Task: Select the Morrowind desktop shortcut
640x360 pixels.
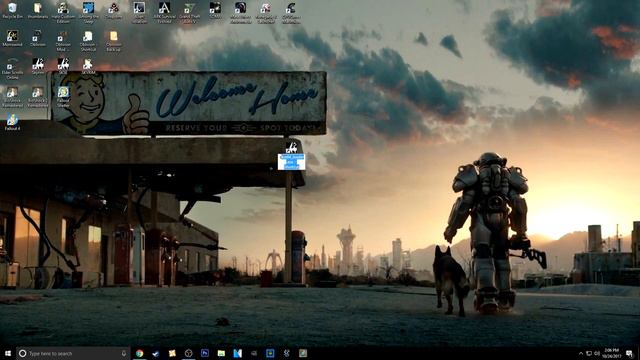Action: 12,38
